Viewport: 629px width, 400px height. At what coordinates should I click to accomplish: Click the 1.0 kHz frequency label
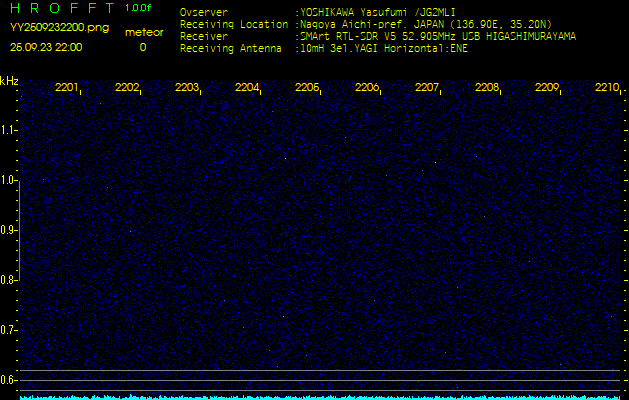click(9, 180)
